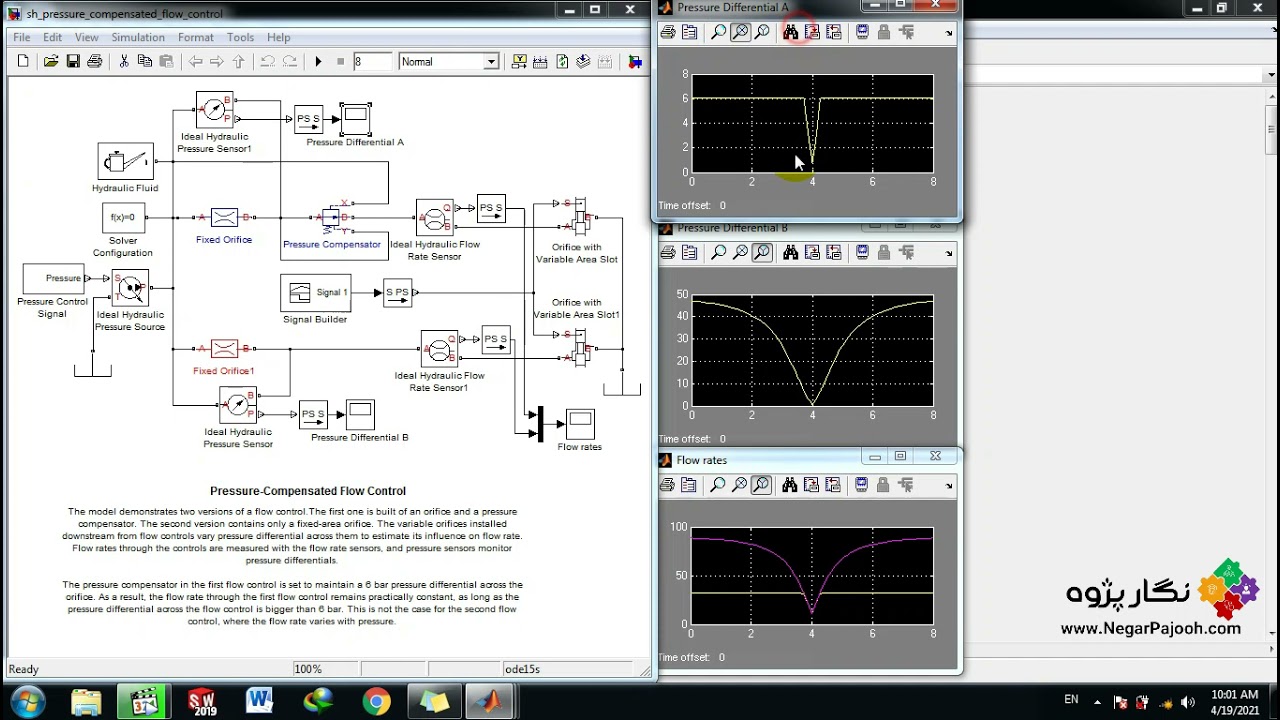Toggle Zoom Y-axis in Flow rates scope
The height and width of the screenshot is (720, 1280).
click(762, 485)
